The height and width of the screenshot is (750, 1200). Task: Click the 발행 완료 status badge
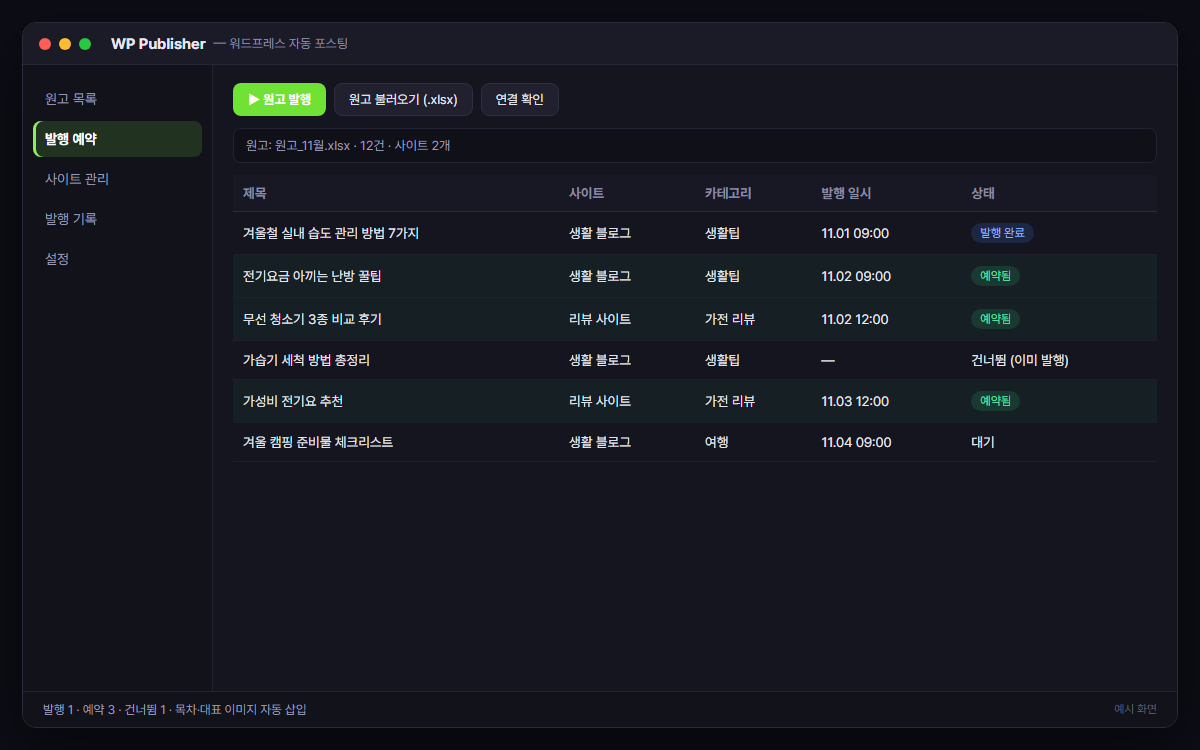tap(1002, 233)
